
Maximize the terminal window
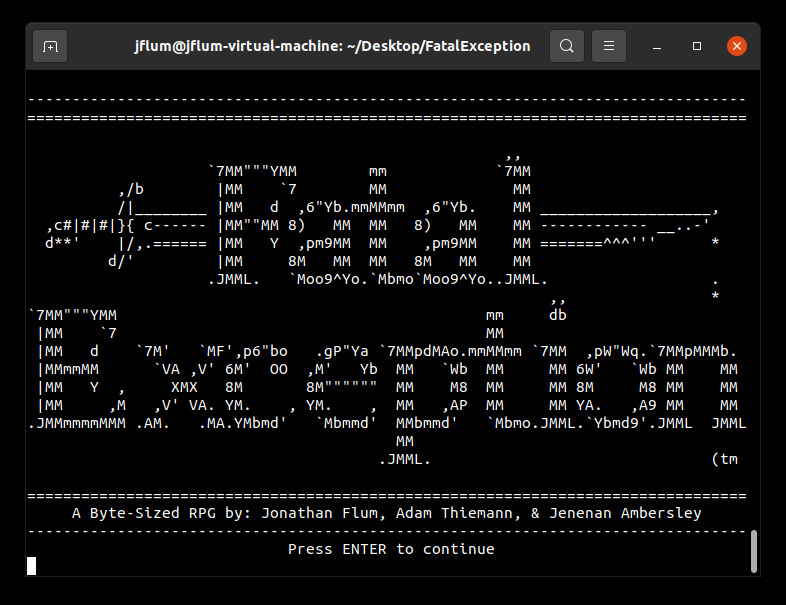(697, 46)
